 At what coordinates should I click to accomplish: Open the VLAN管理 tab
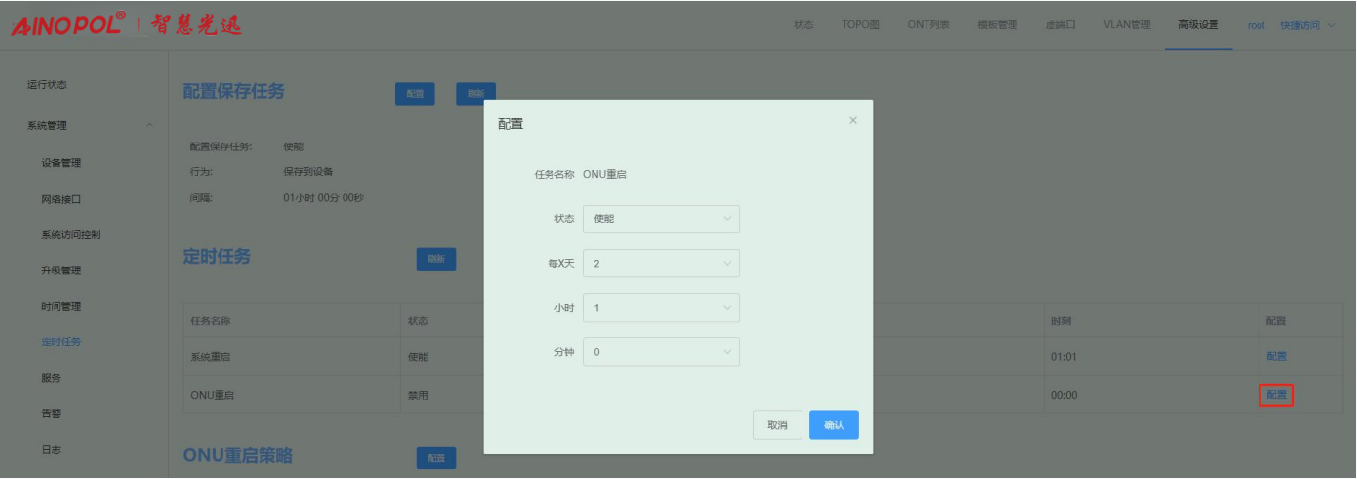1126,25
